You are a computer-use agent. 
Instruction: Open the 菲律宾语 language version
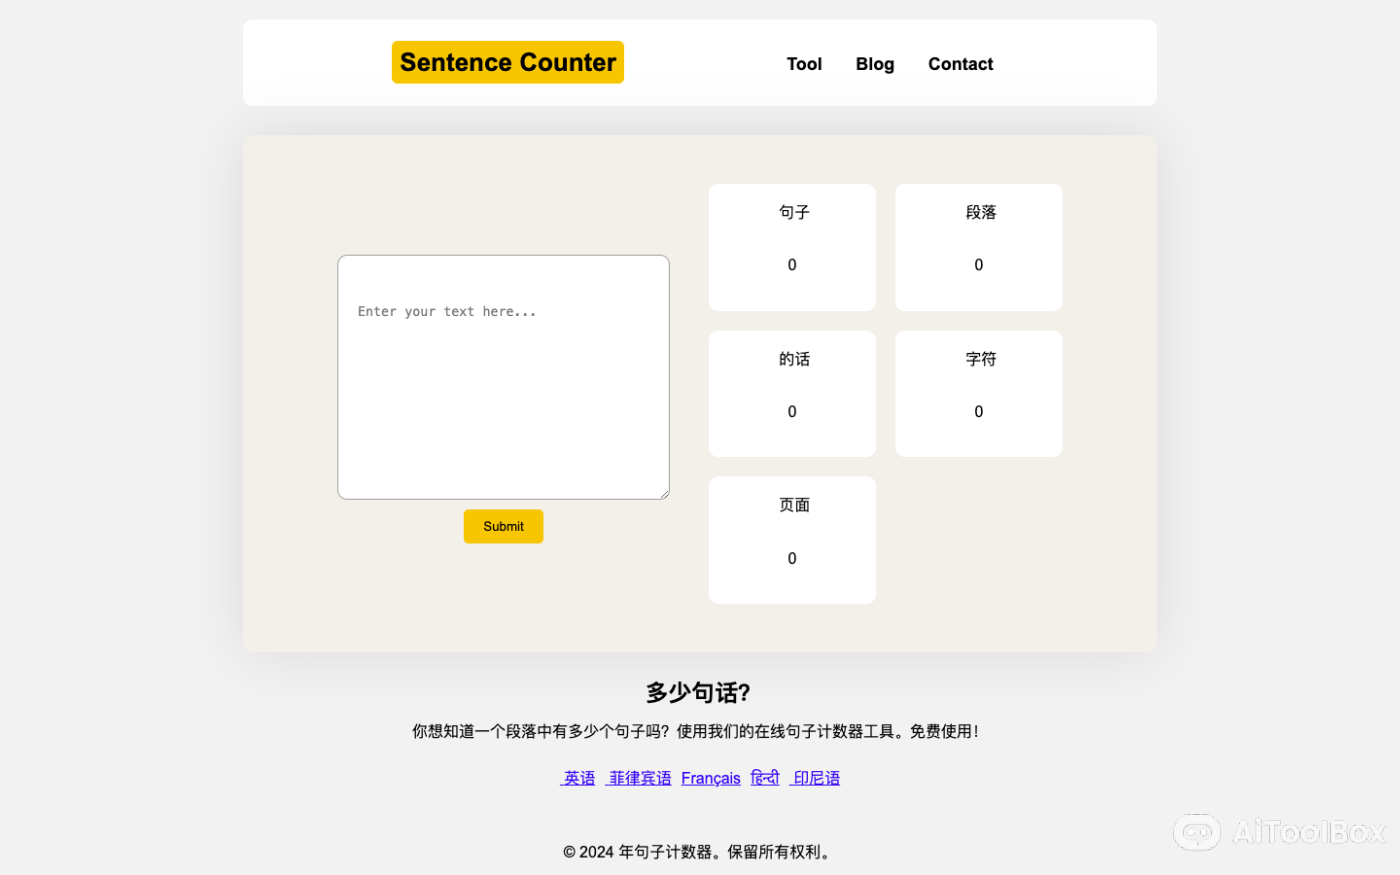coord(639,778)
